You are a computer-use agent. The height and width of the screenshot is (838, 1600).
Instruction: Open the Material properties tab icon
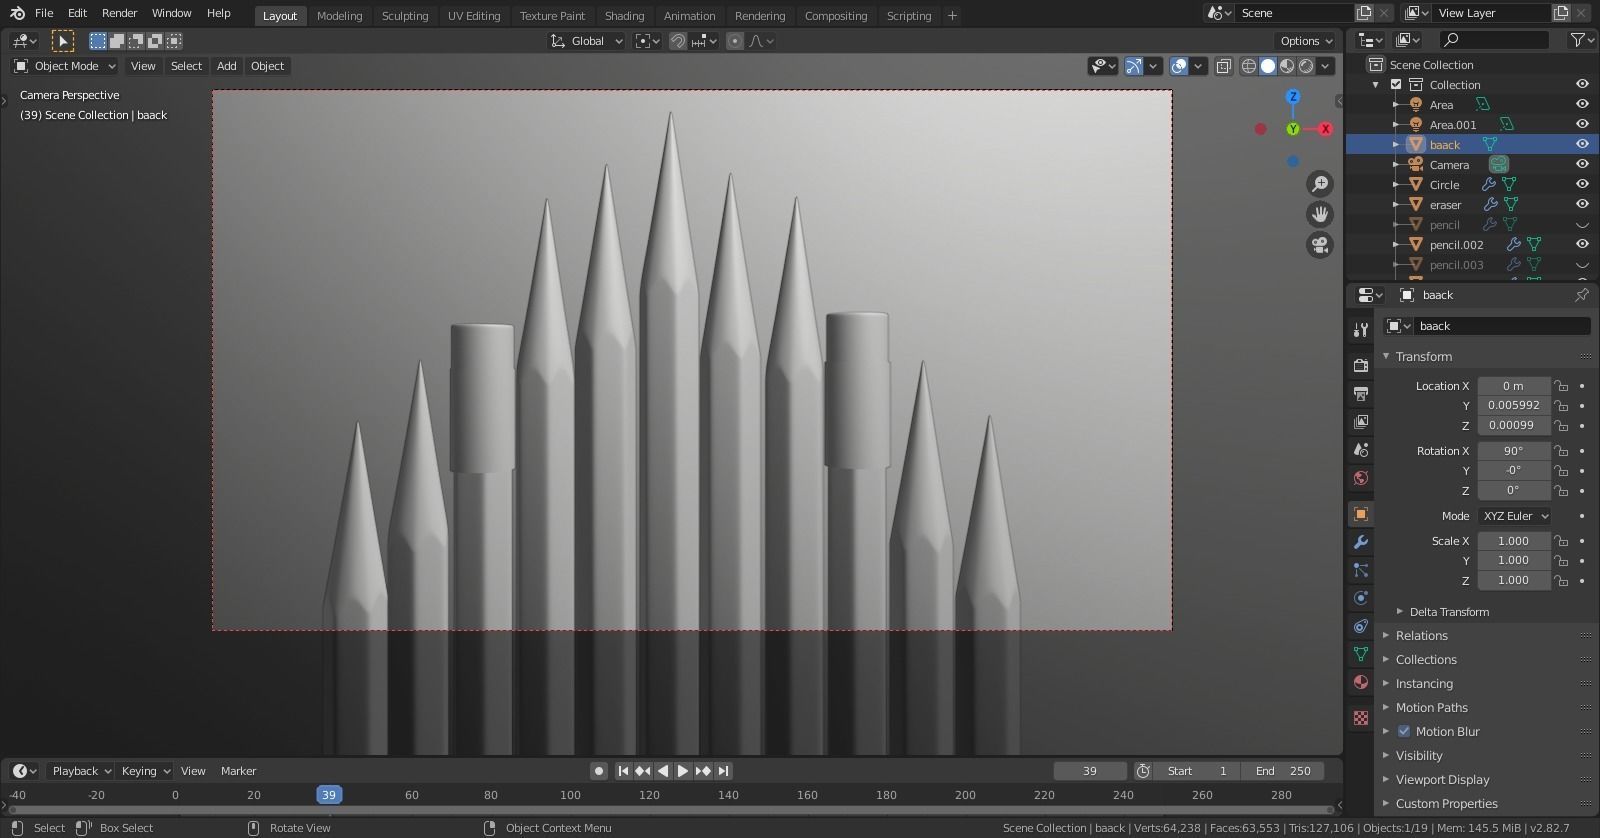(1360, 682)
